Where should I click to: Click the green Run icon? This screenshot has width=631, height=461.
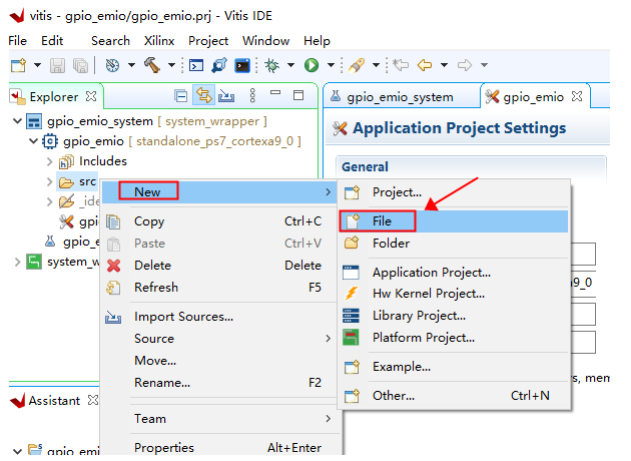(311, 65)
